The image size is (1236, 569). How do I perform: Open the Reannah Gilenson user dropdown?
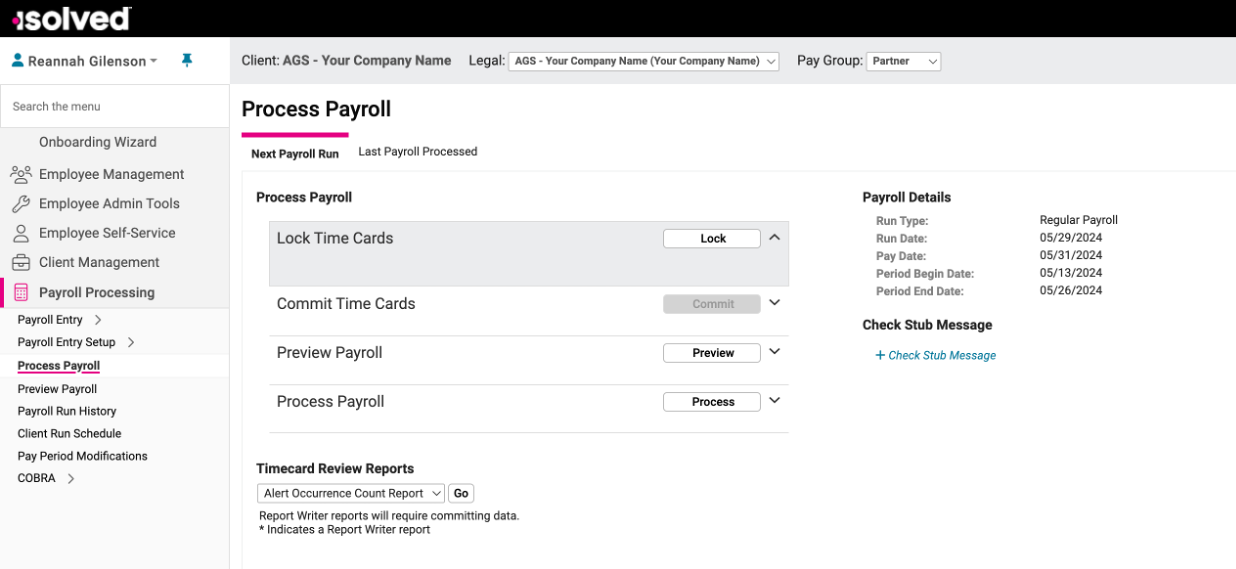tap(92, 61)
